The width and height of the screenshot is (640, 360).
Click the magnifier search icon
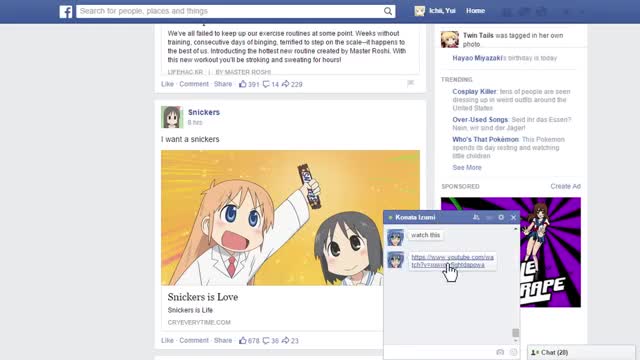pyautogui.click(x=388, y=11)
